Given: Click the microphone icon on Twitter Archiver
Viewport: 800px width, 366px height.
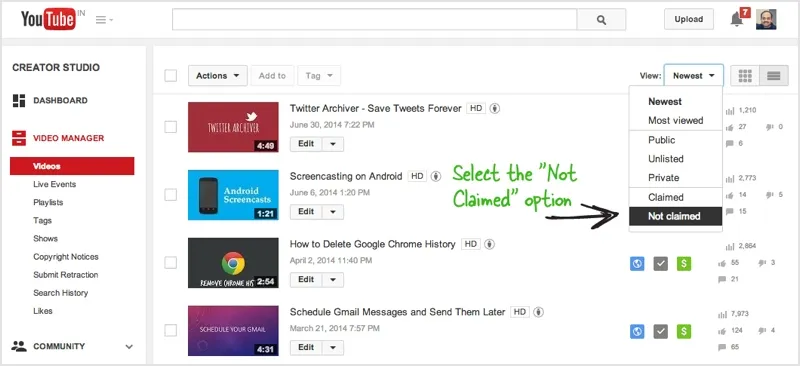Looking at the screenshot, I should click(495, 108).
